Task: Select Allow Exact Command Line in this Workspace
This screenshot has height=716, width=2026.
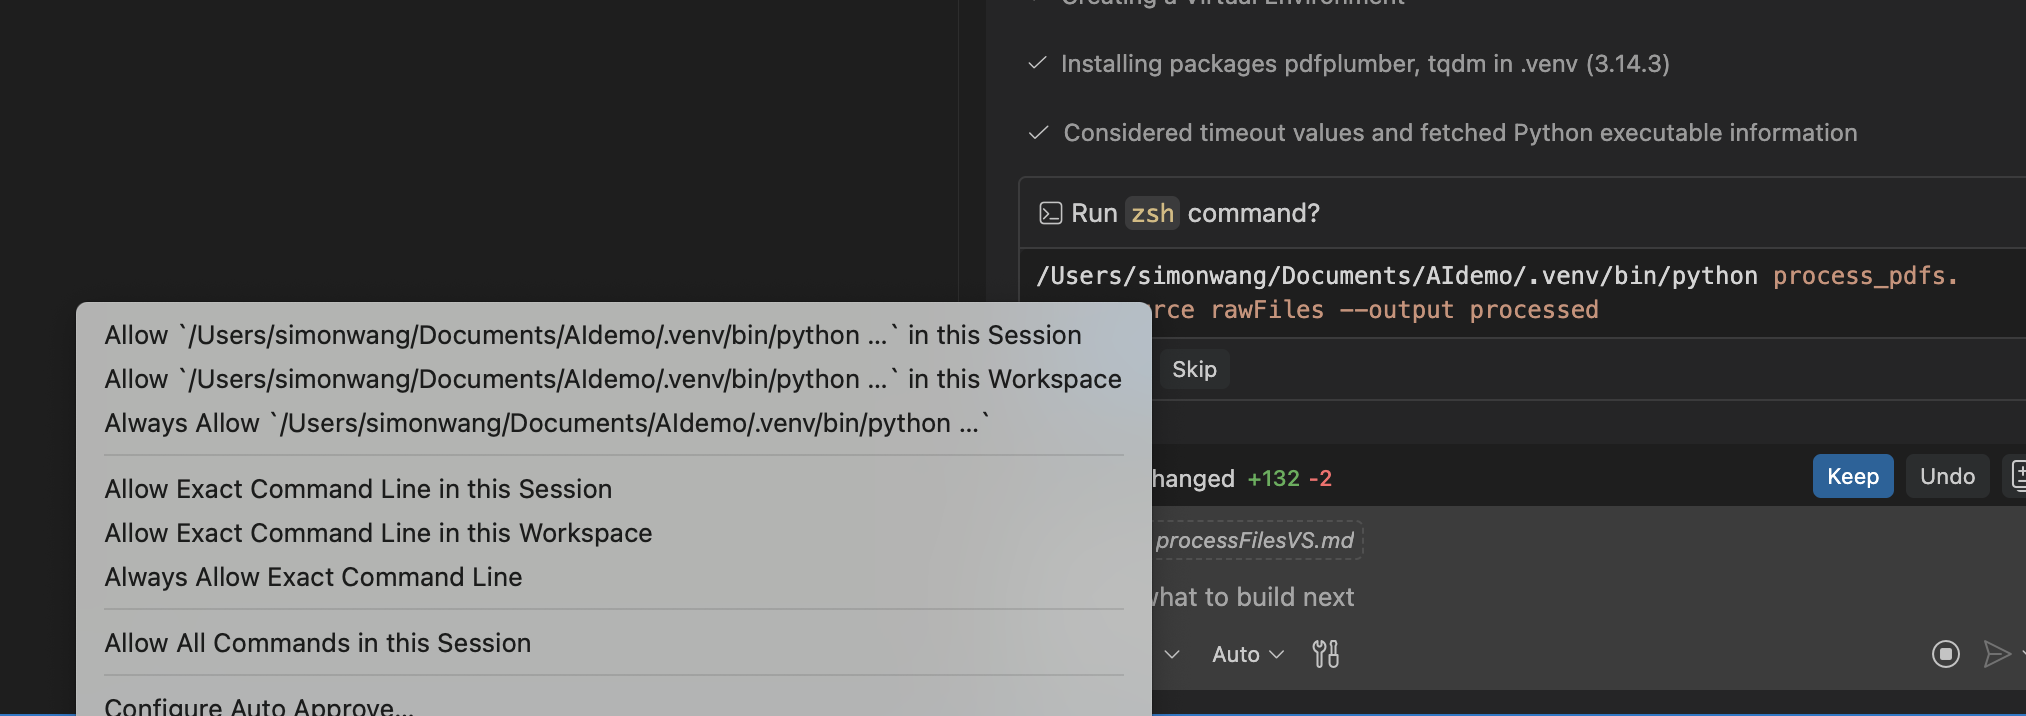Action: pyautogui.click(x=378, y=533)
